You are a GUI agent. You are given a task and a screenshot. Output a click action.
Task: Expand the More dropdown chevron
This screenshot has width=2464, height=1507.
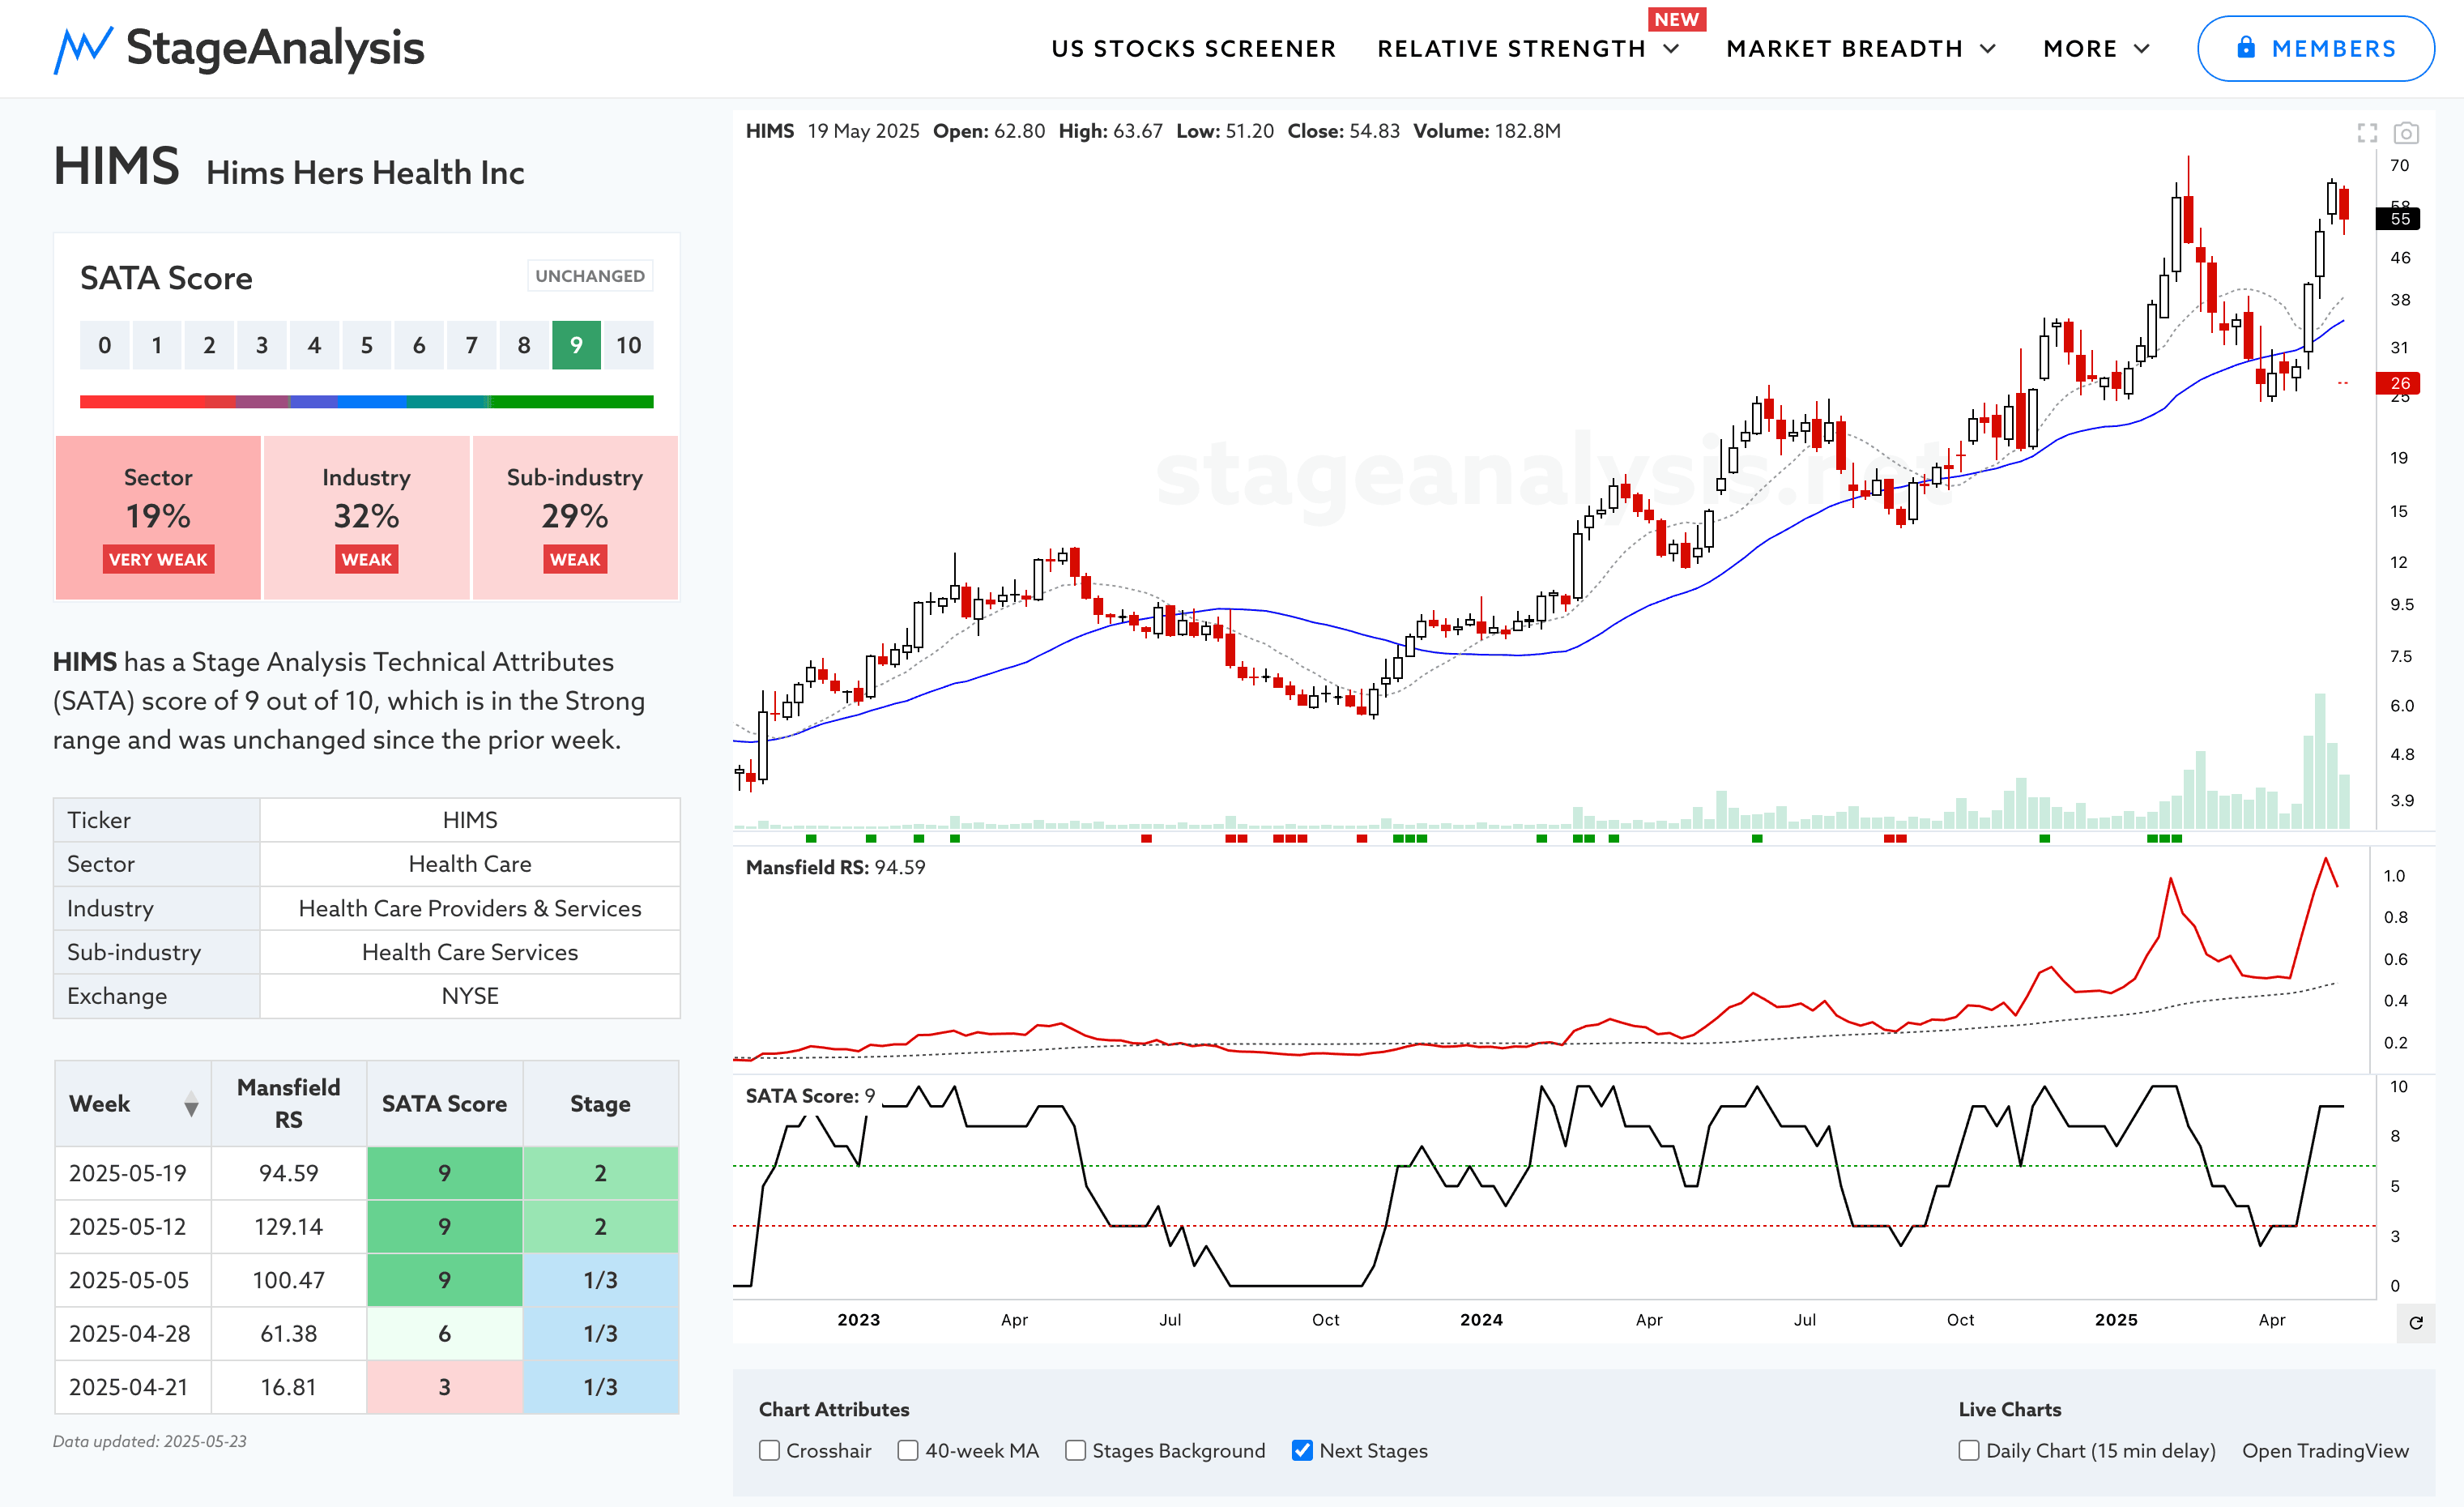coord(2142,49)
